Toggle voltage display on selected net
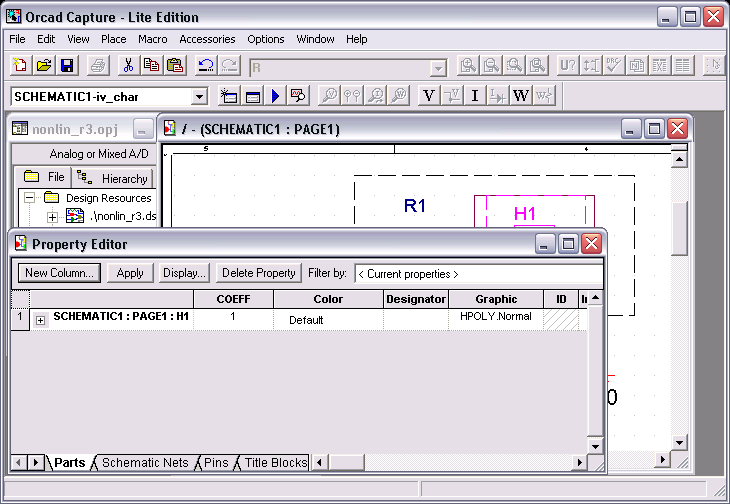The width and height of the screenshot is (730, 504). coord(452,96)
